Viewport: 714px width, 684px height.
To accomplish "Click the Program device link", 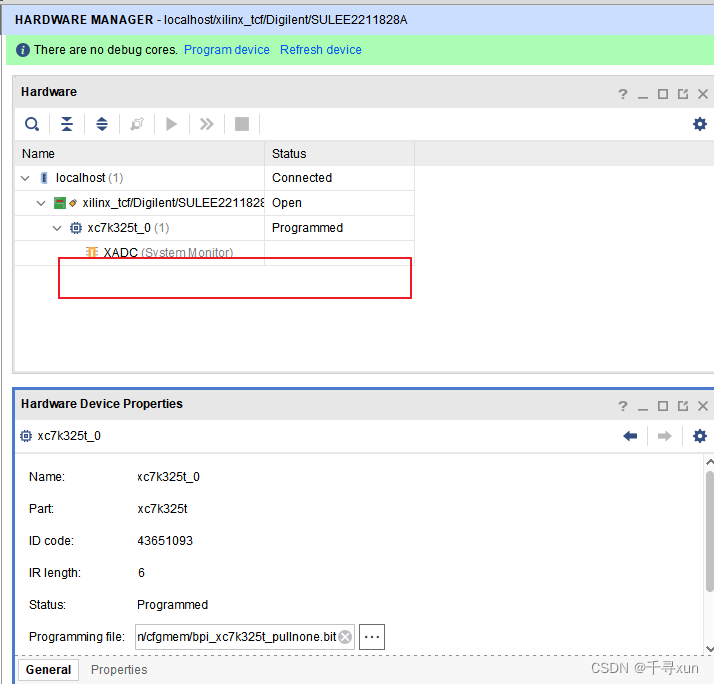I will click(x=227, y=50).
